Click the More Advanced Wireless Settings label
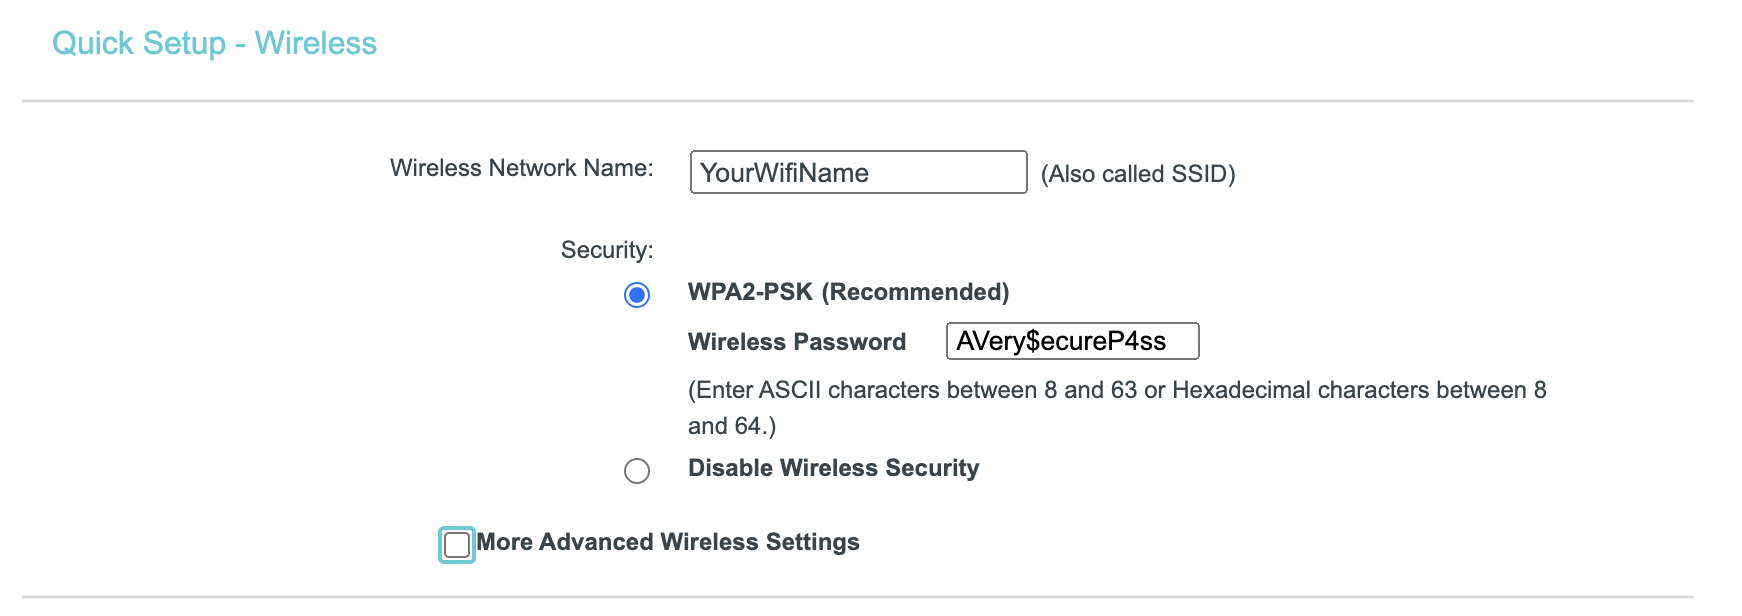 pos(668,542)
